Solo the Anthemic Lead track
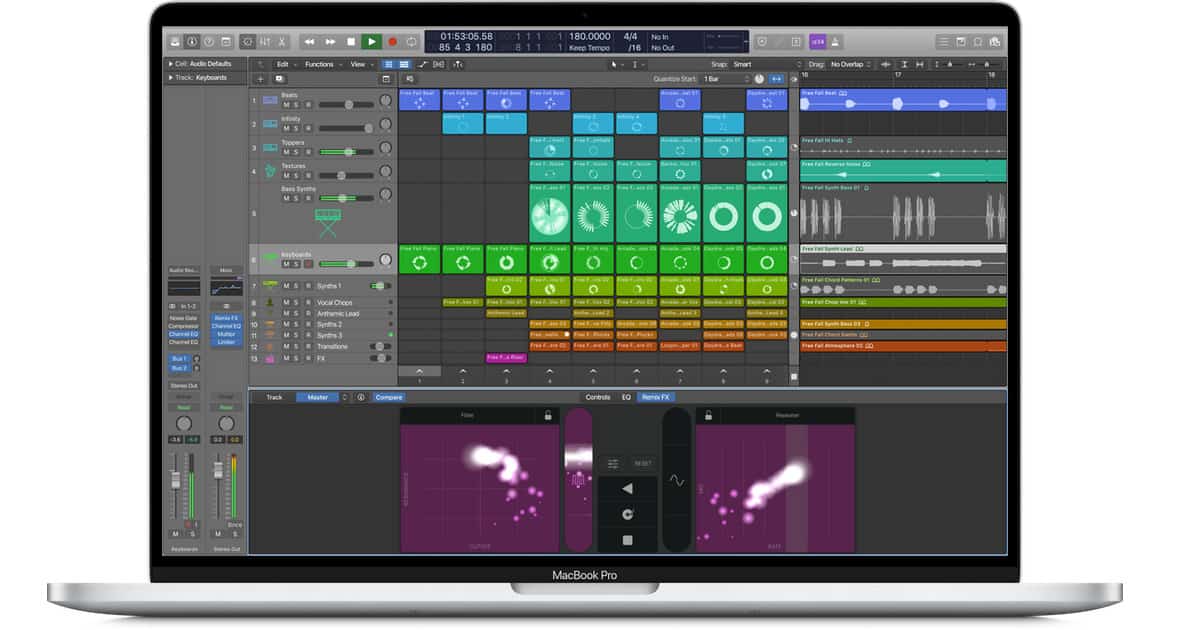 click(x=297, y=313)
